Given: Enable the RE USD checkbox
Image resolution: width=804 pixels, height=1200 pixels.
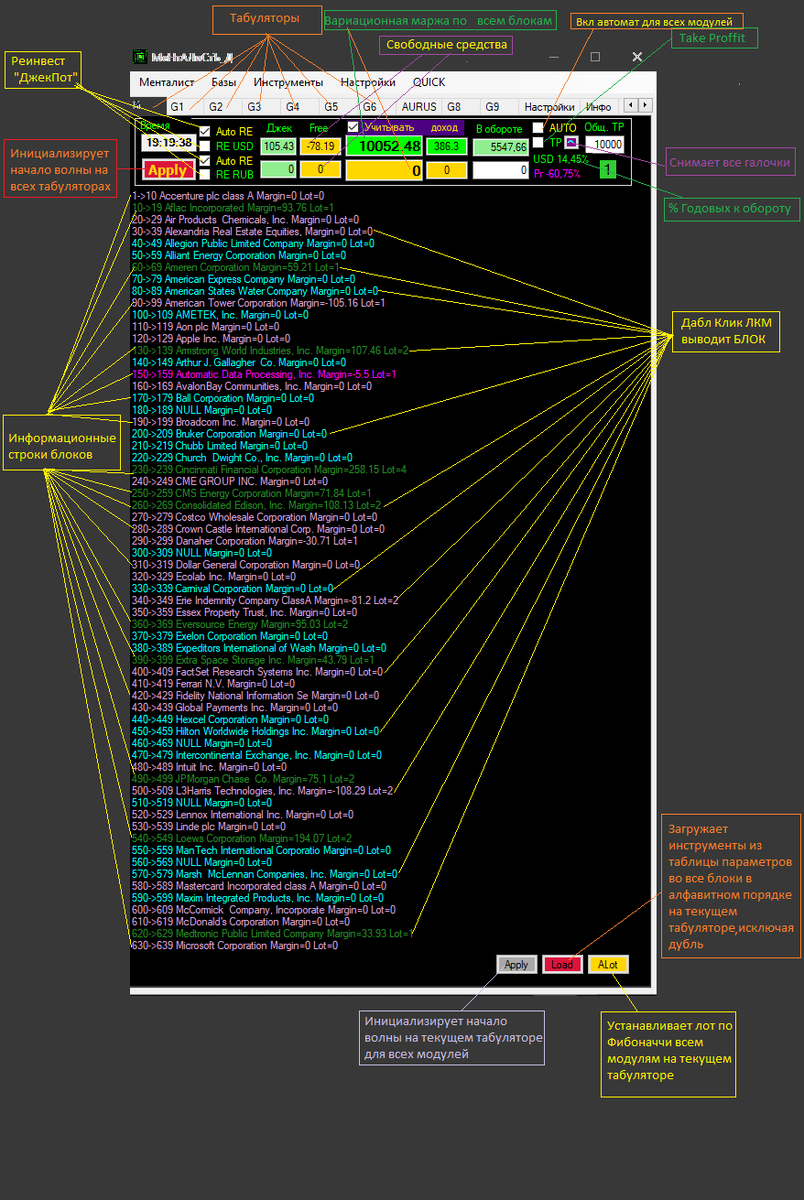Looking at the screenshot, I should coord(205,145).
